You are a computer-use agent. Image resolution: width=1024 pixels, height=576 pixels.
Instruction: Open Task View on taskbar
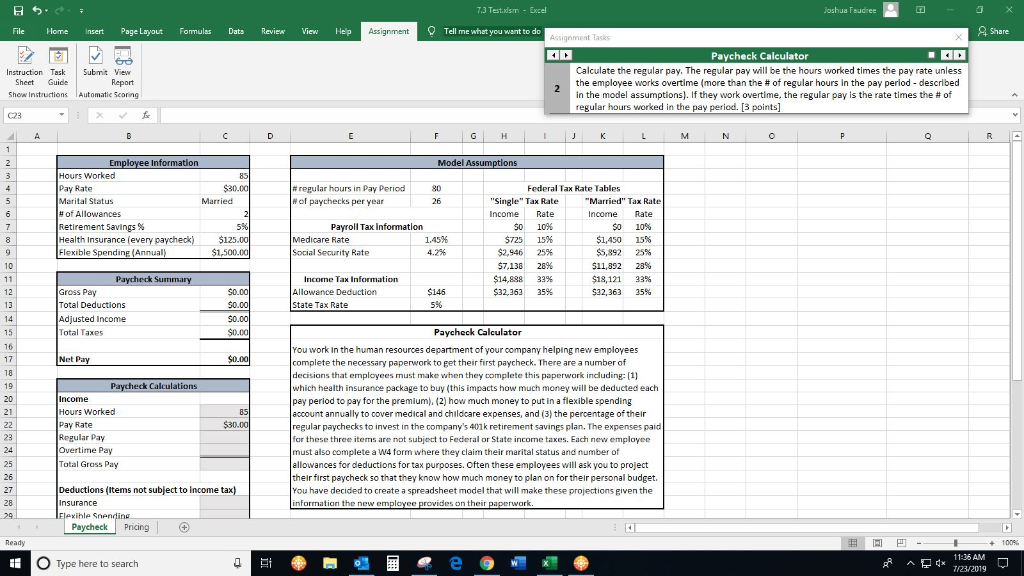(266, 563)
